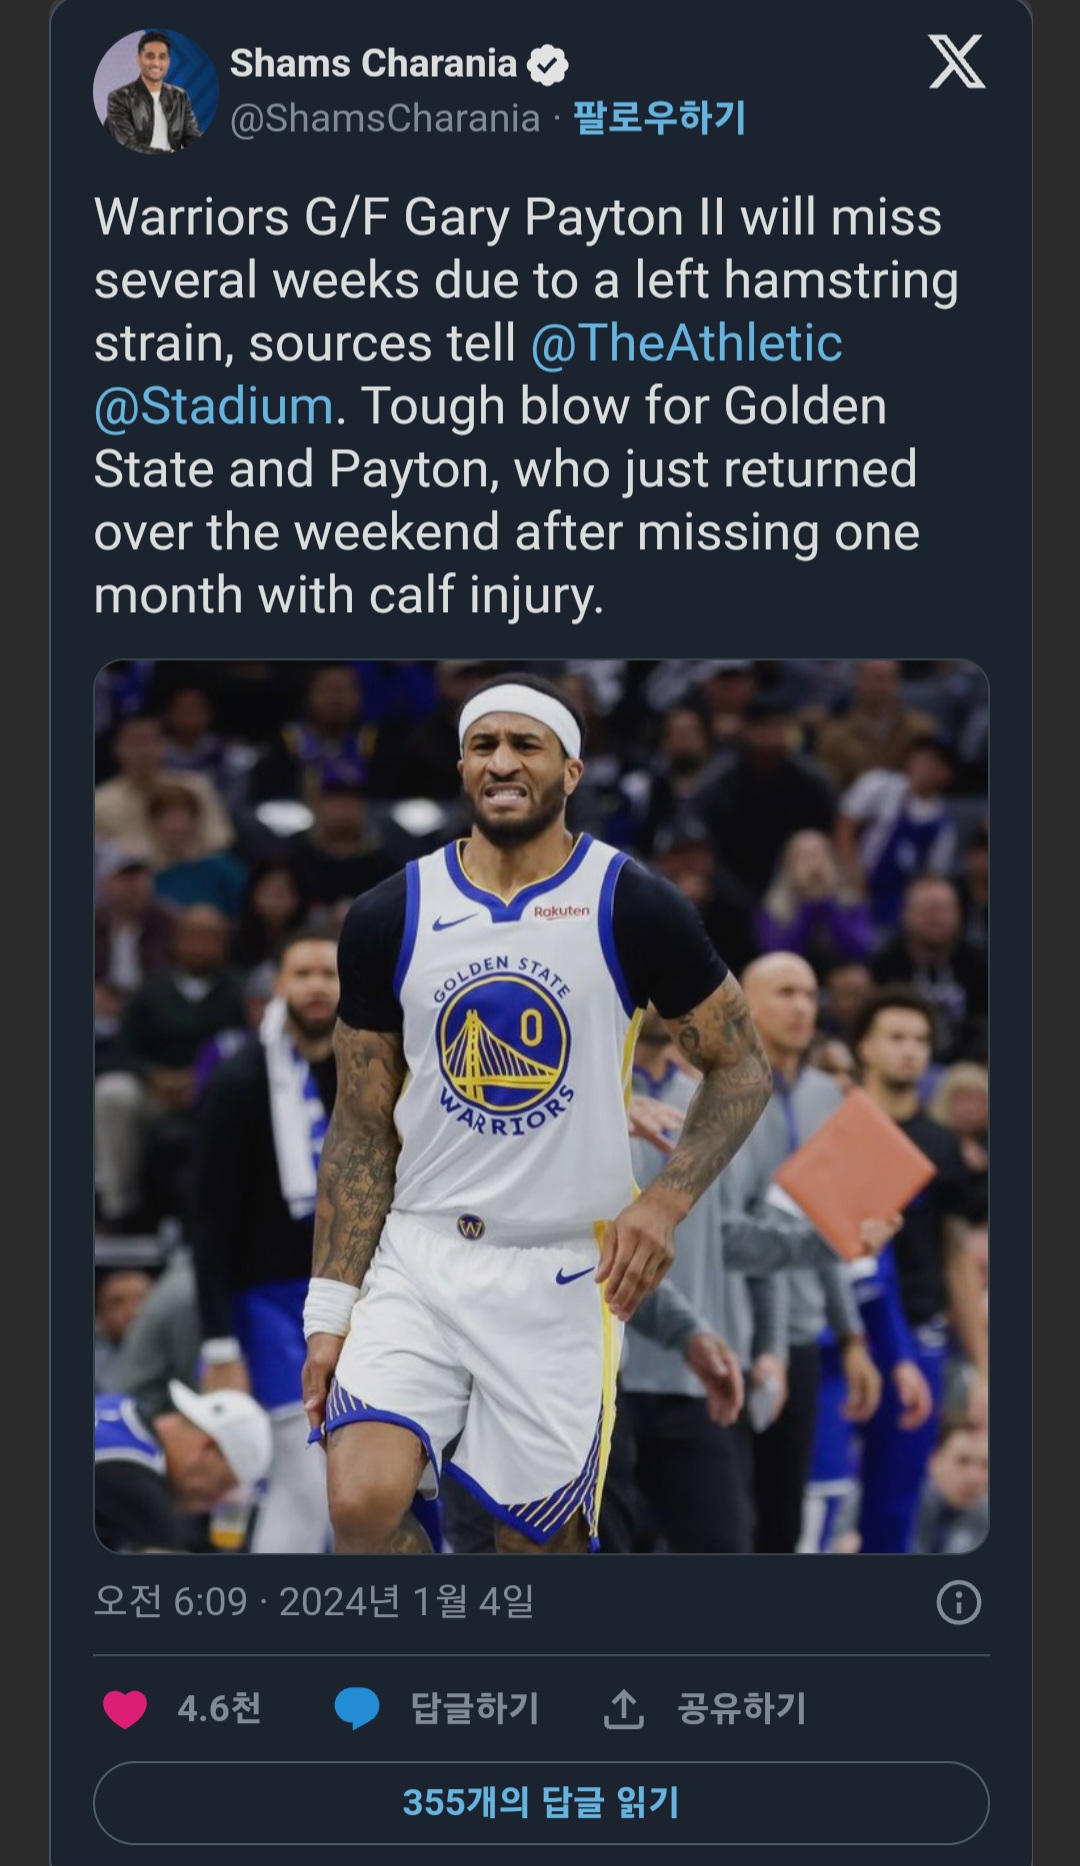This screenshot has width=1080, height=1866.
Task: Open the tweet info icon
Action: (x=958, y=1602)
